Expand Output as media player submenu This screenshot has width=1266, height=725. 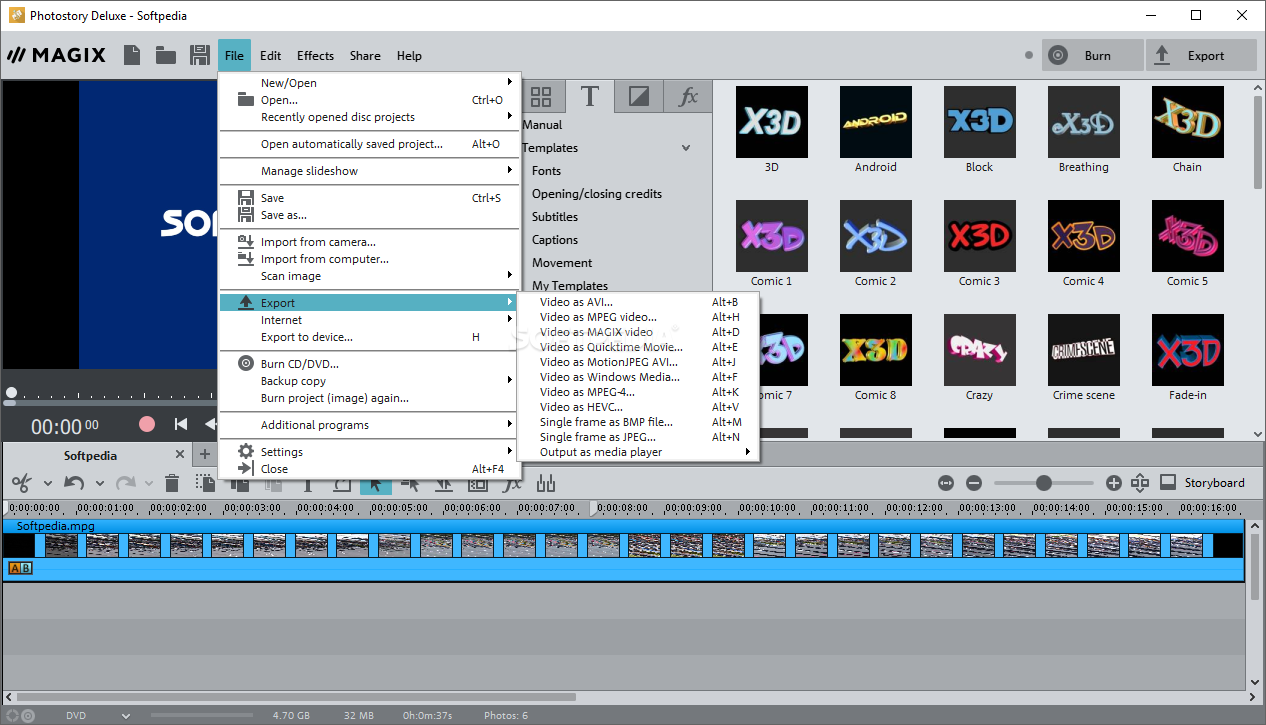[x=638, y=452]
